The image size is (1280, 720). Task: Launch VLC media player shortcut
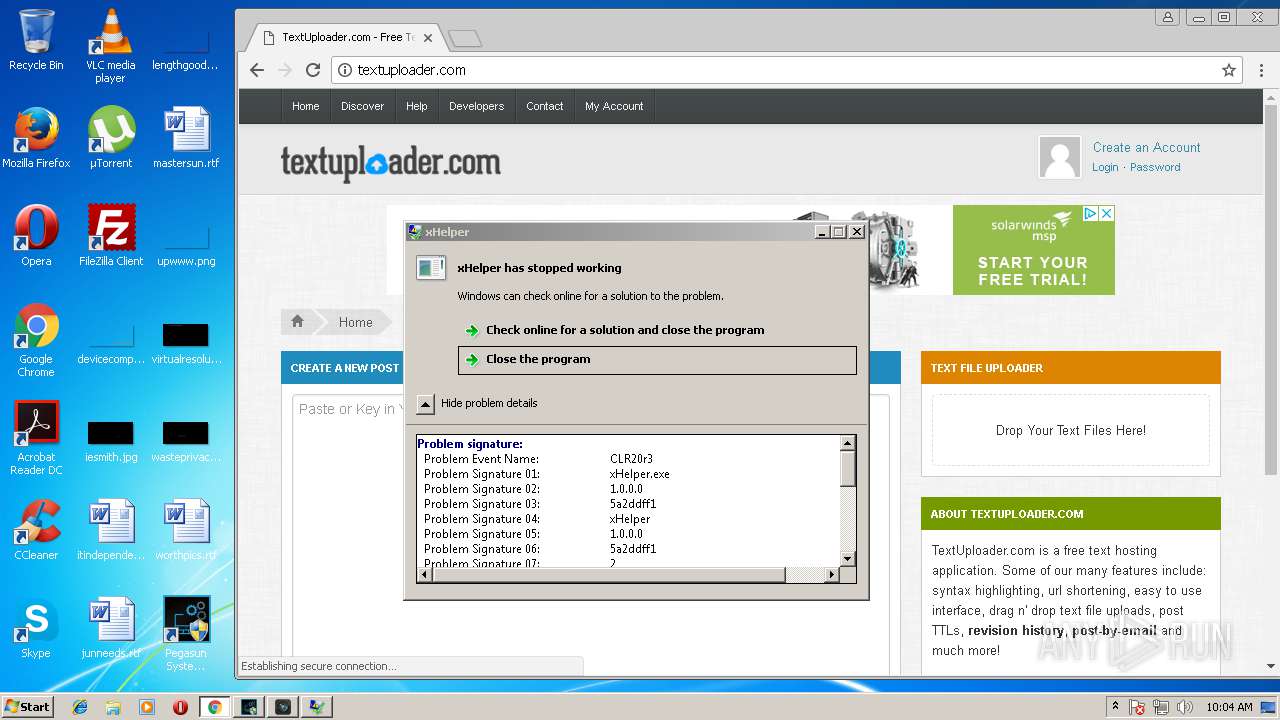click(110, 46)
